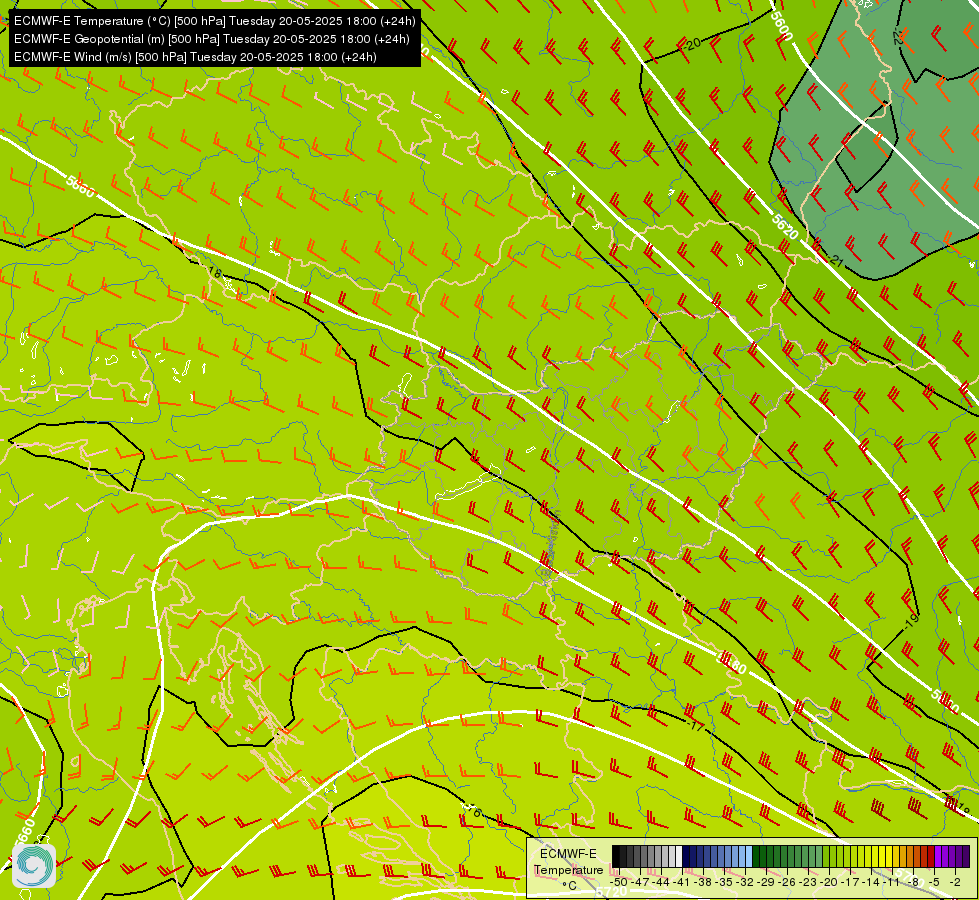Click the -21 isotherm label on map

(837, 260)
